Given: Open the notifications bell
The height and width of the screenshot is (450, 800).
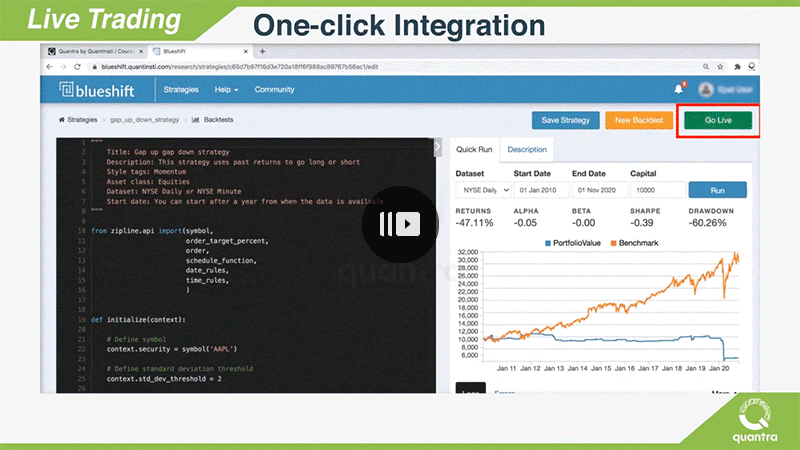Looking at the screenshot, I should tap(678, 89).
